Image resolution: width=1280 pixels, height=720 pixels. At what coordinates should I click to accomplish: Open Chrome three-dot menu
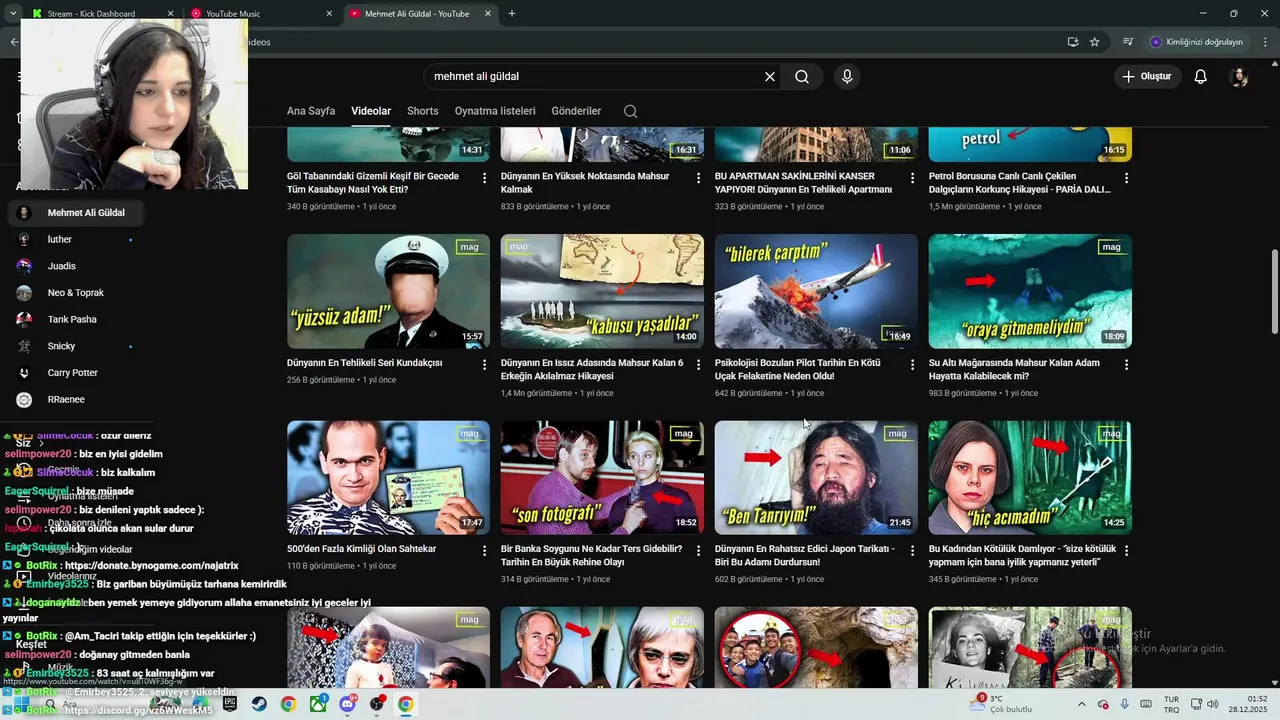(1267, 42)
